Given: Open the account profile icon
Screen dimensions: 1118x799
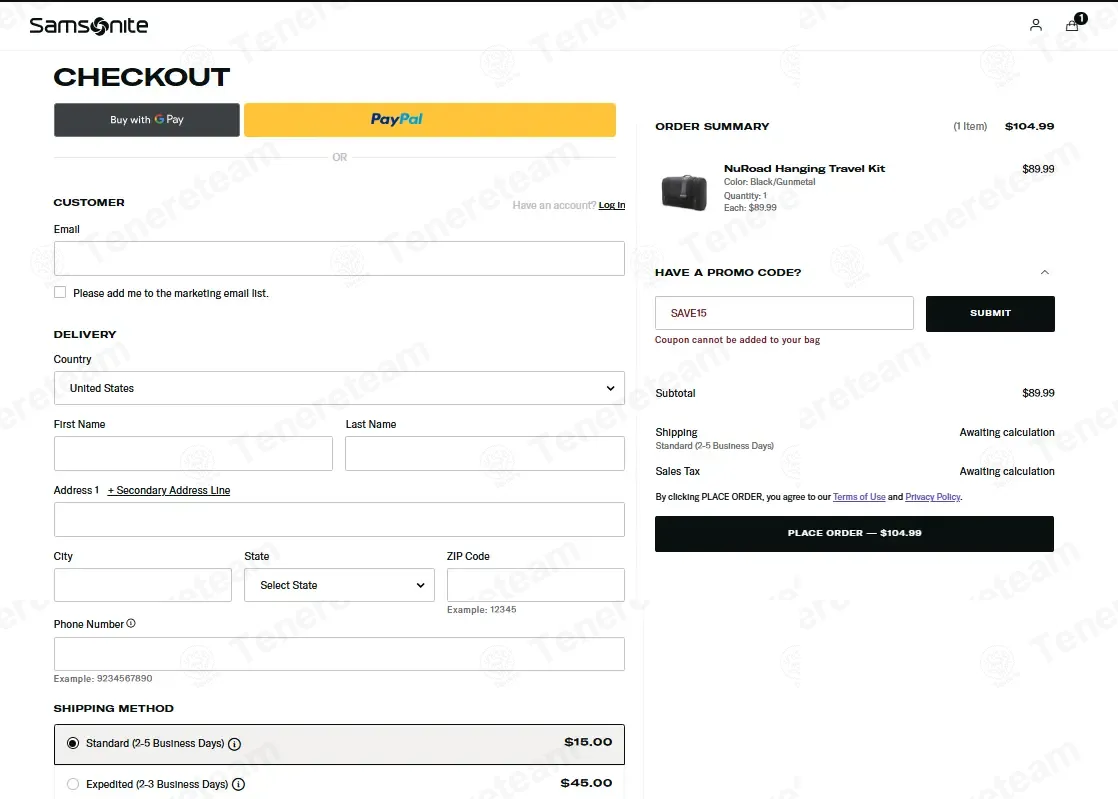Looking at the screenshot, I should [1035, 26].
